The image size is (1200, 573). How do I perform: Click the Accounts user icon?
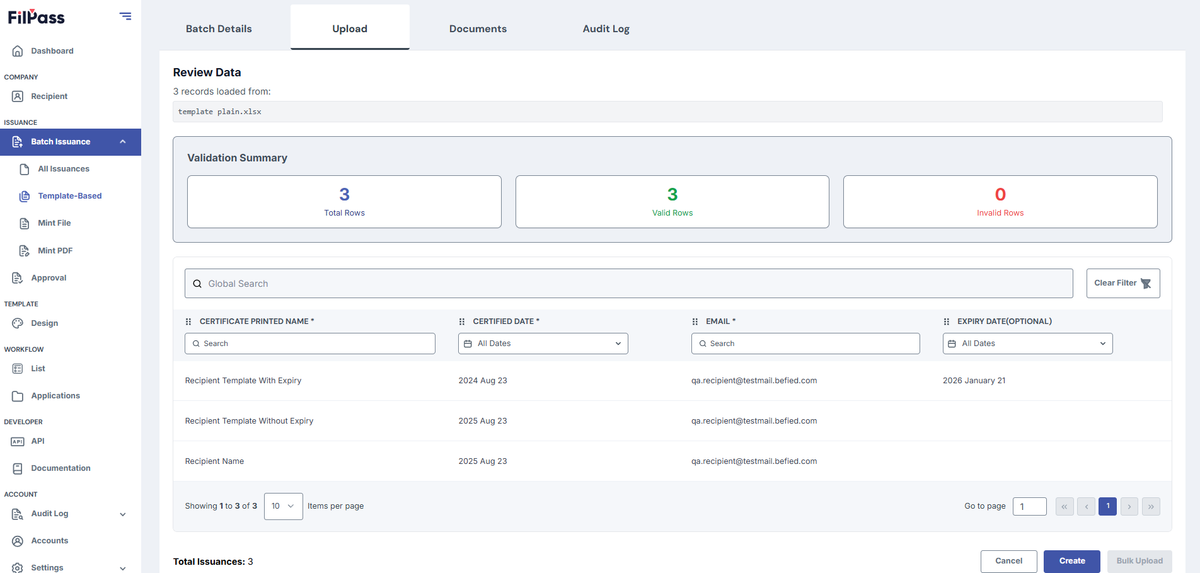[x=17, y=541]
